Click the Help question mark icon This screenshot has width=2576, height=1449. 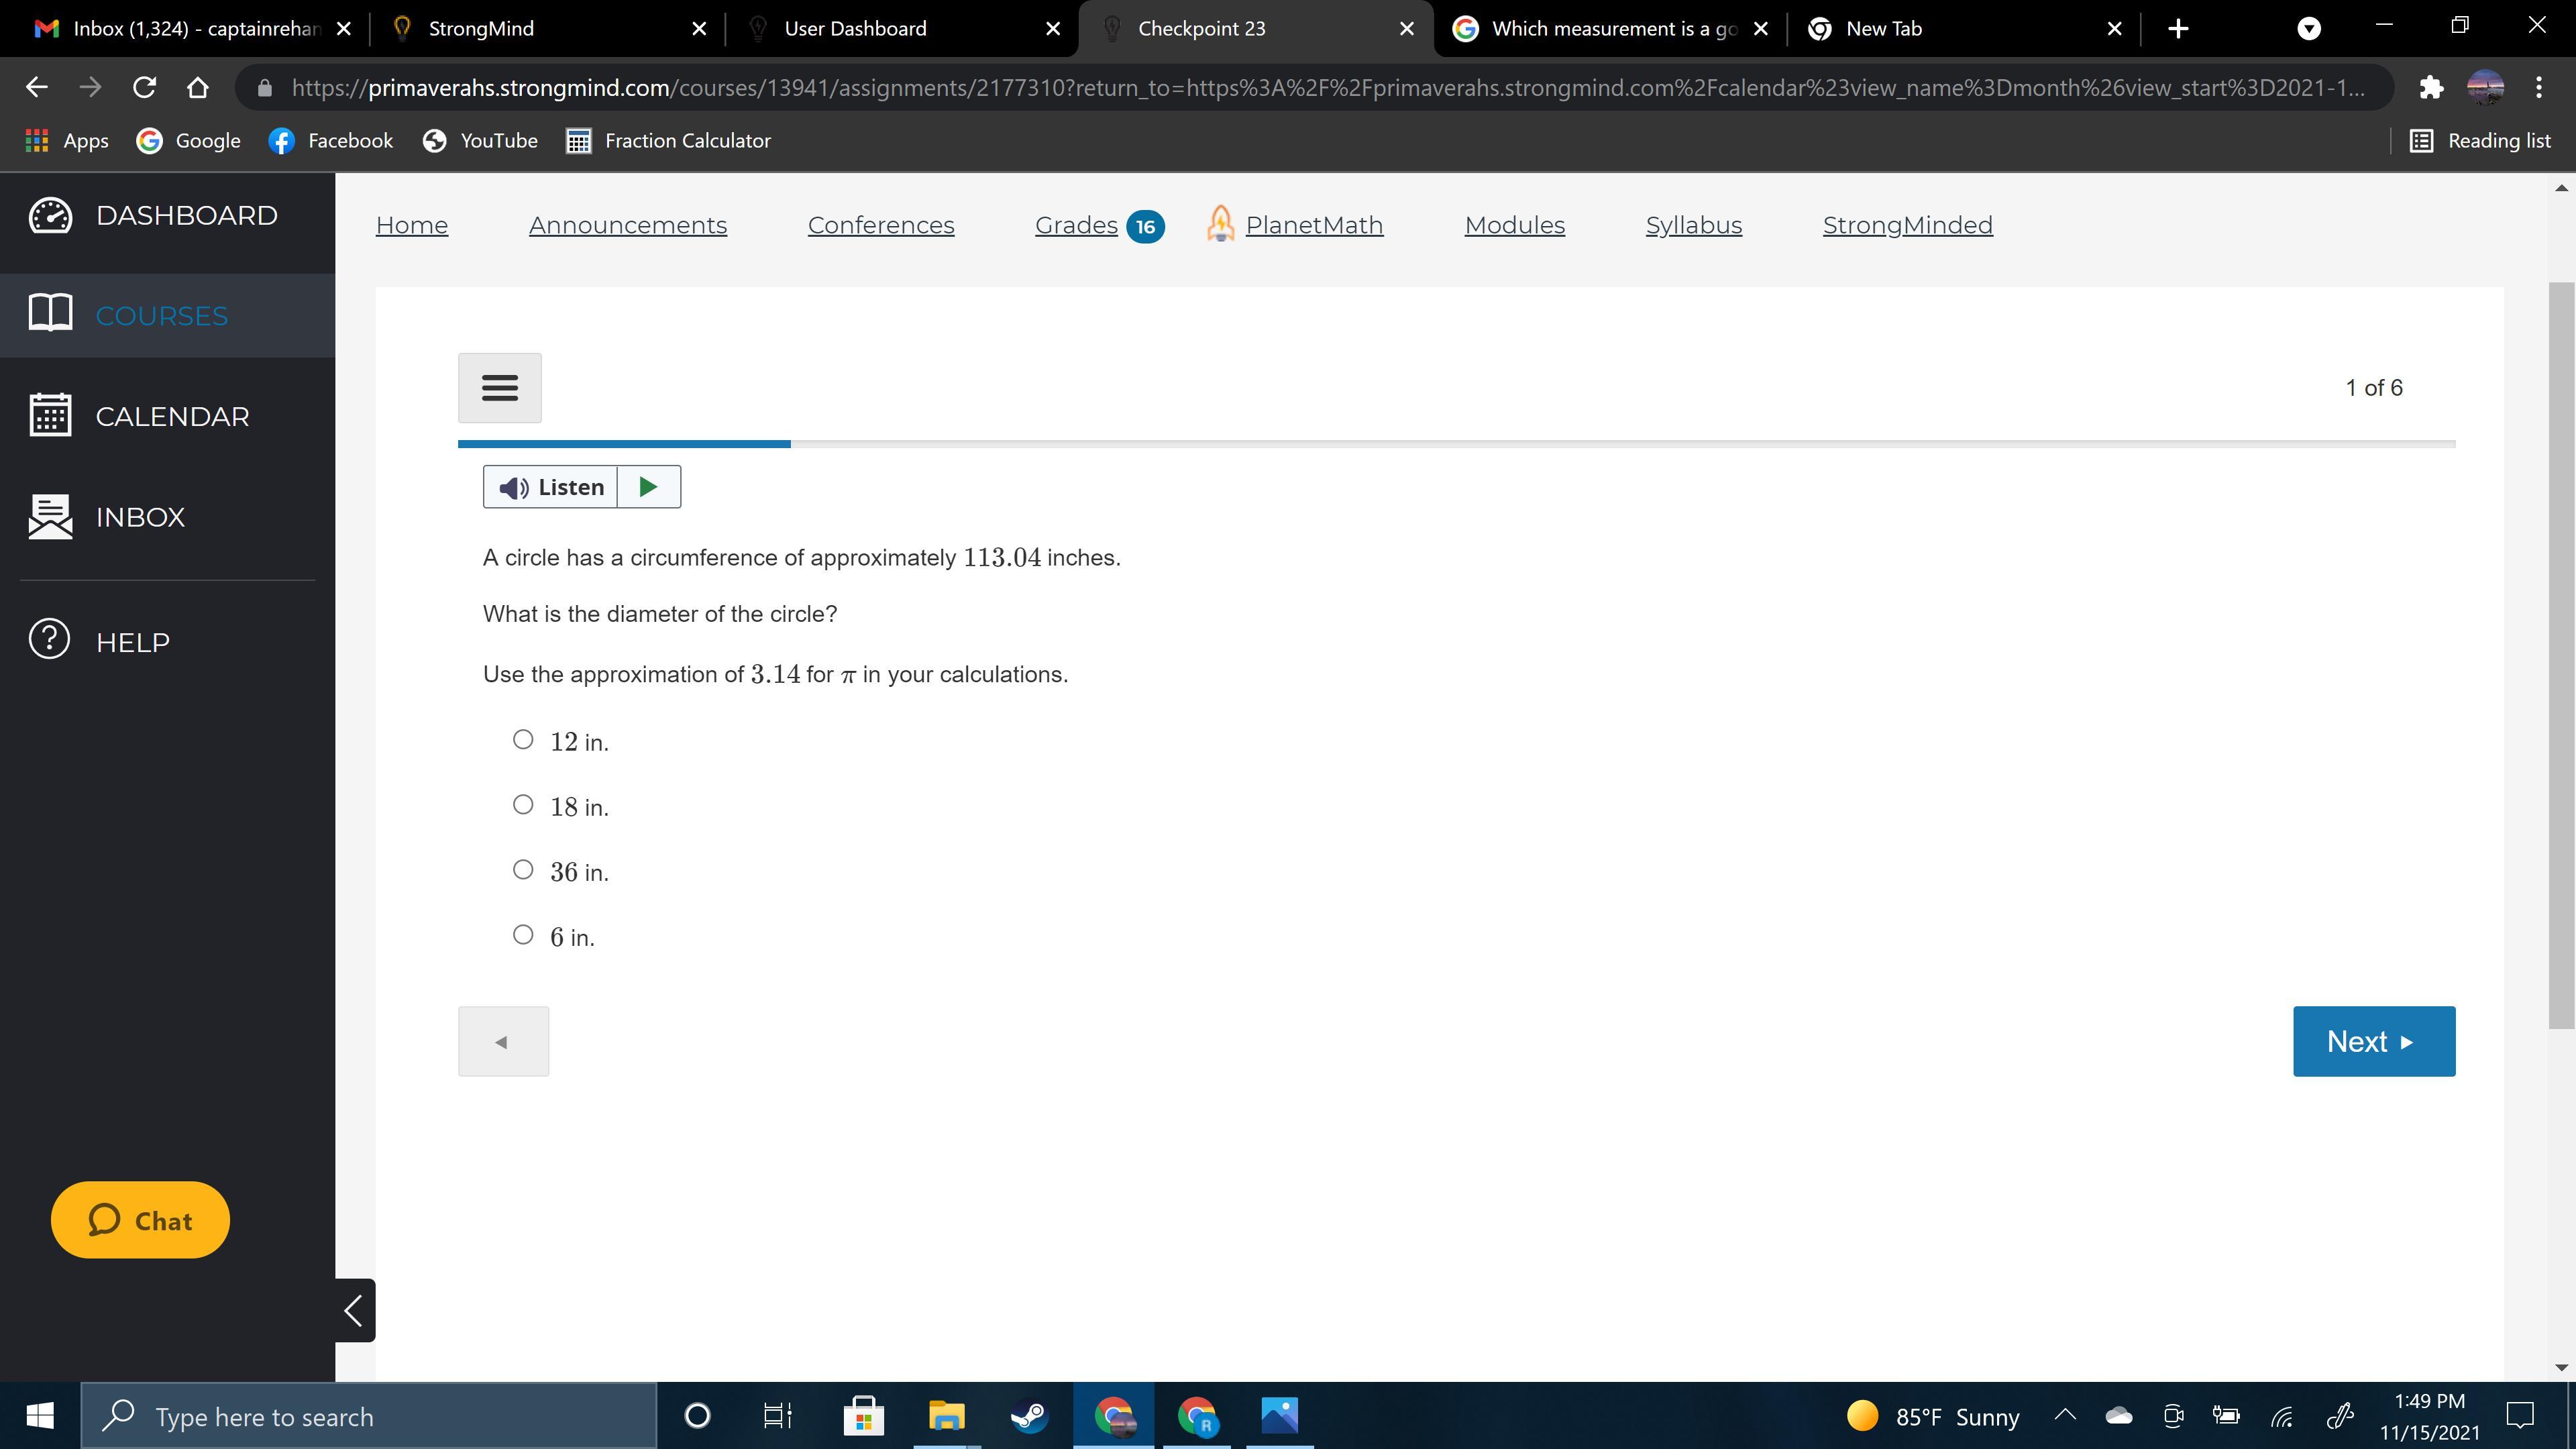(x=50, y=640)
